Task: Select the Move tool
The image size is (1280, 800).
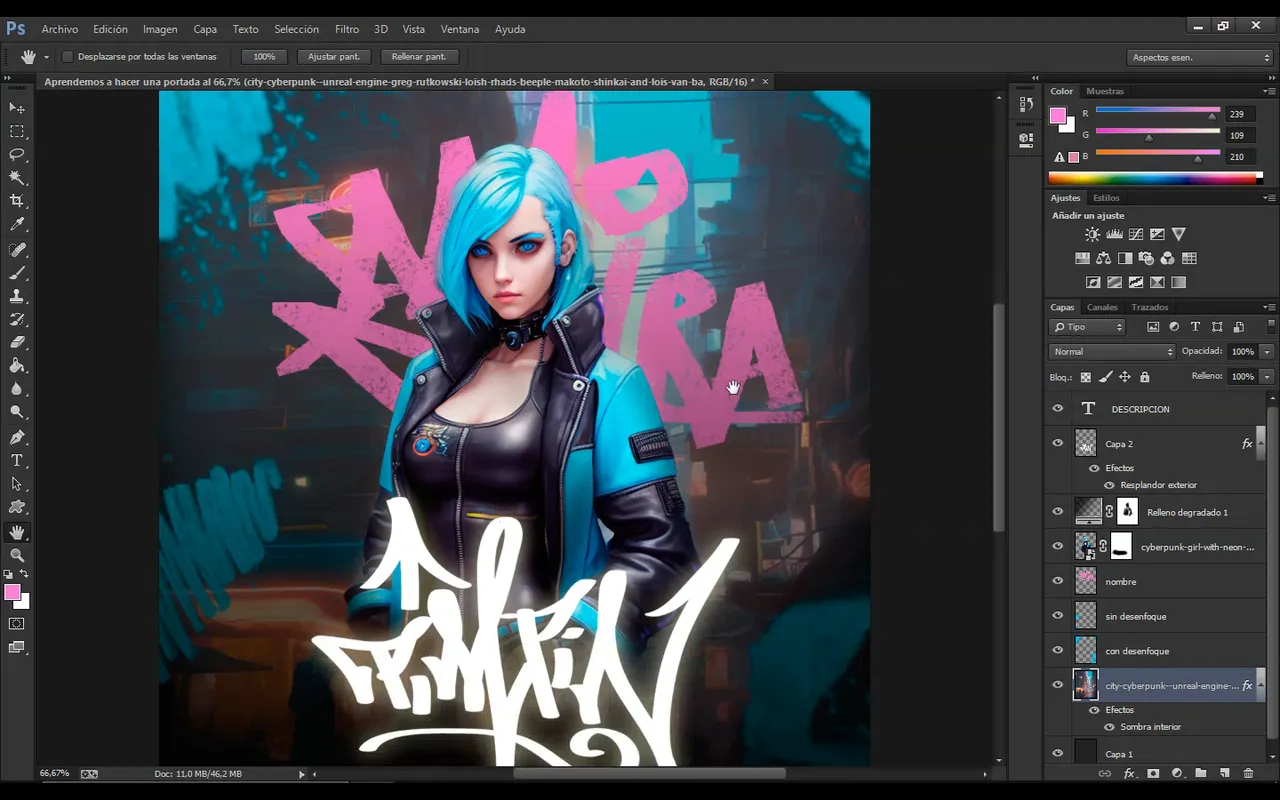Action: click(x=17, y=108)
